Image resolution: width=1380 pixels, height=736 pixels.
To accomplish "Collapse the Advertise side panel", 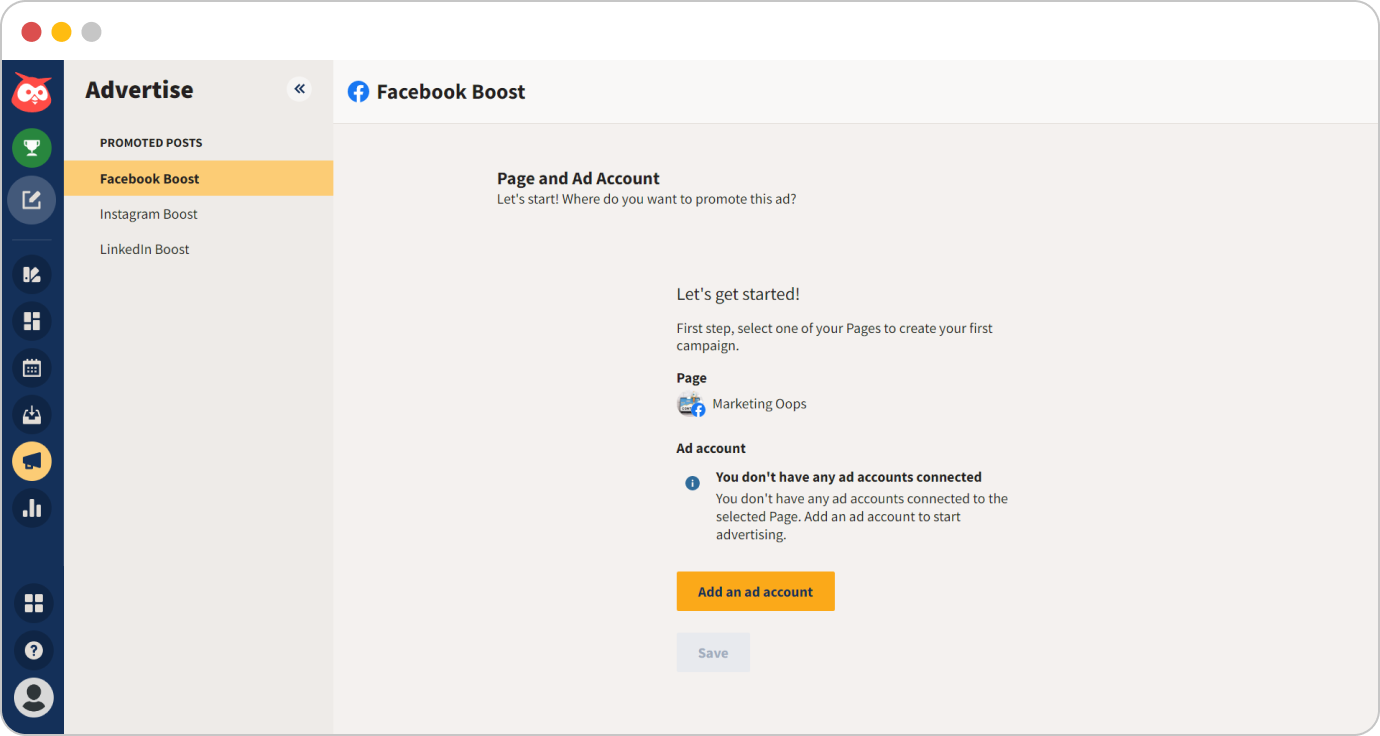I will coord(299,89).
